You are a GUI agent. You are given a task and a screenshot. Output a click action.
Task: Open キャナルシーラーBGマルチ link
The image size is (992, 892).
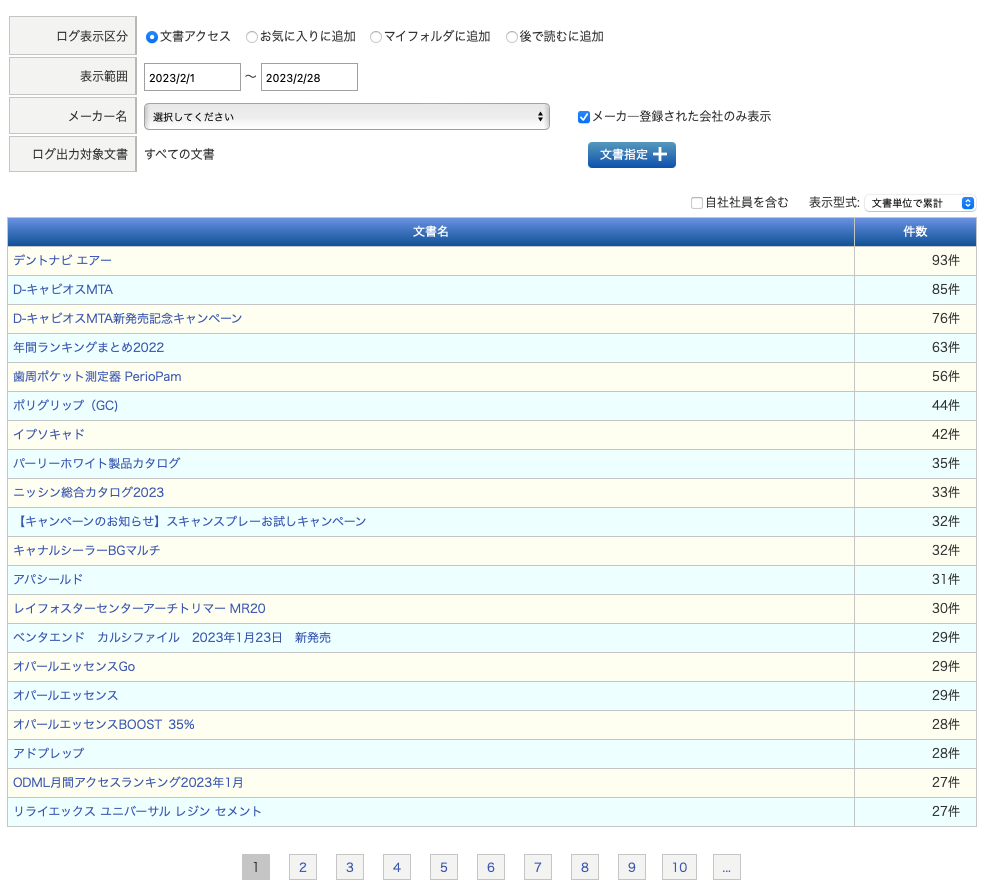click(87, 551)
